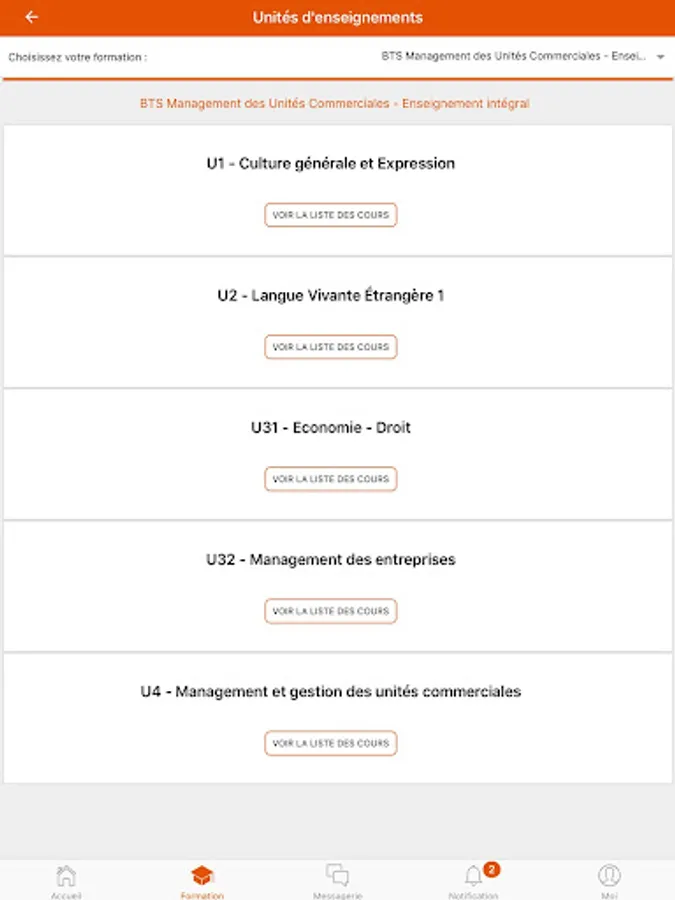Tap the notification badge showing 2

[x=491, y=869]
